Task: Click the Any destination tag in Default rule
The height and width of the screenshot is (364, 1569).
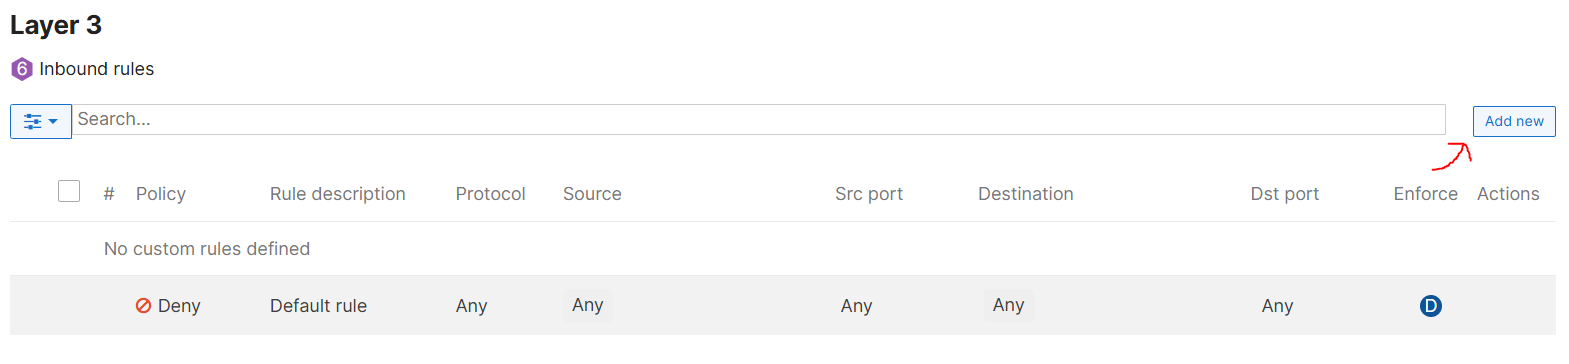Action: (1008, 305)
